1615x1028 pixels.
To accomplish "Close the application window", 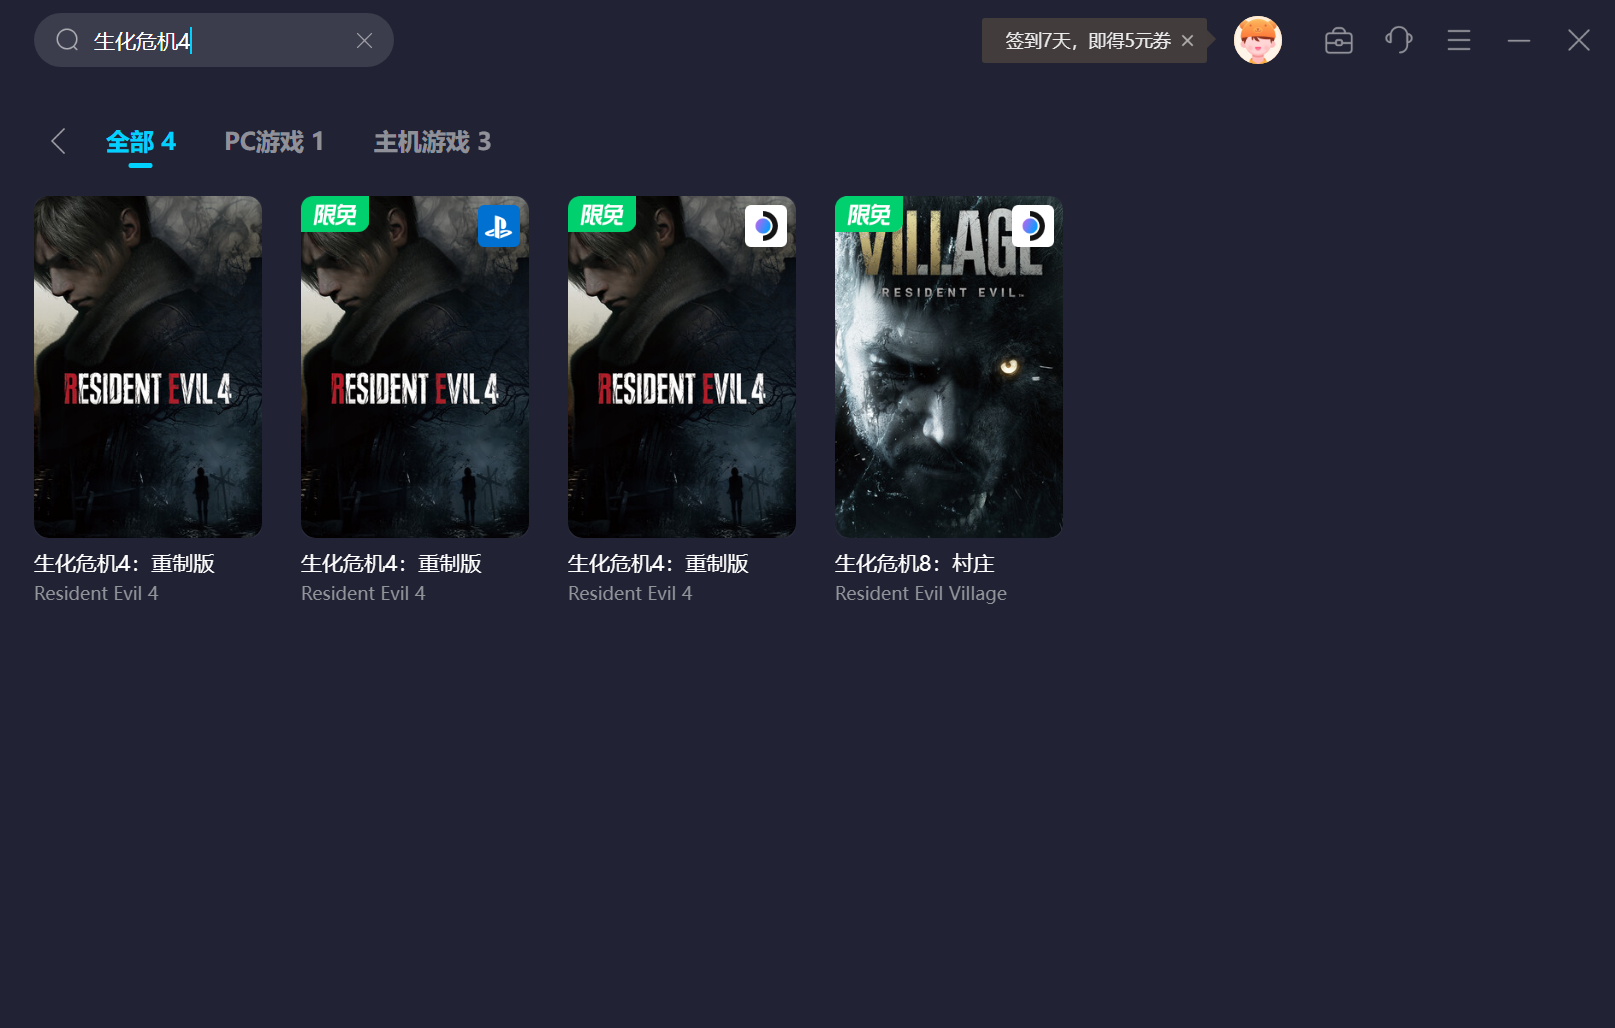I will pyautogui.click(x=1579, y=40).
